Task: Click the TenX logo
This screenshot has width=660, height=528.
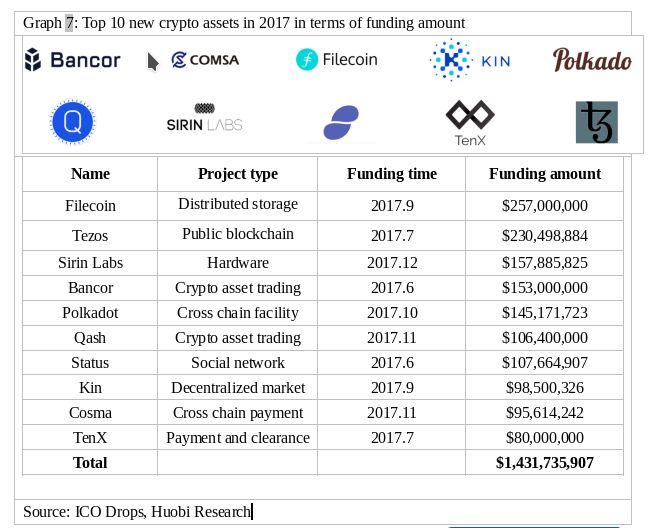Action: [470, 123]
